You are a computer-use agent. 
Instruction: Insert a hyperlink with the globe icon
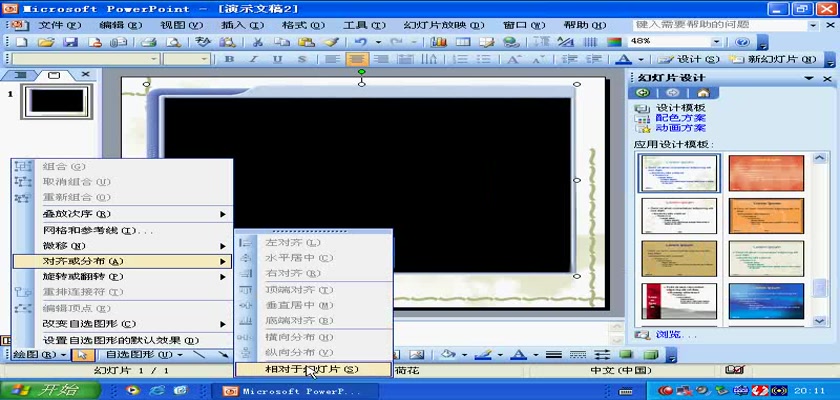(512, 42)
